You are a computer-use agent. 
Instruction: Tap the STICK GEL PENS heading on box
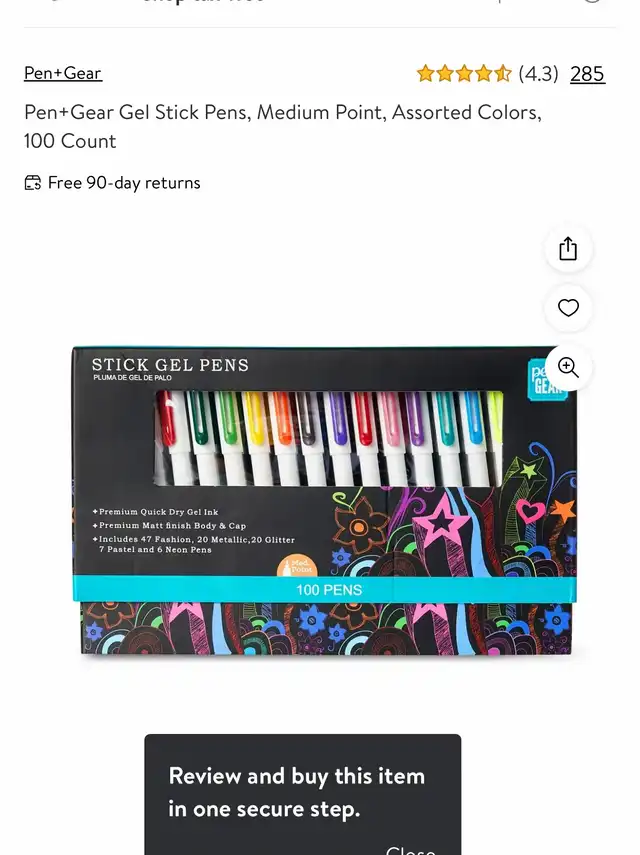[x=170, y=365]
